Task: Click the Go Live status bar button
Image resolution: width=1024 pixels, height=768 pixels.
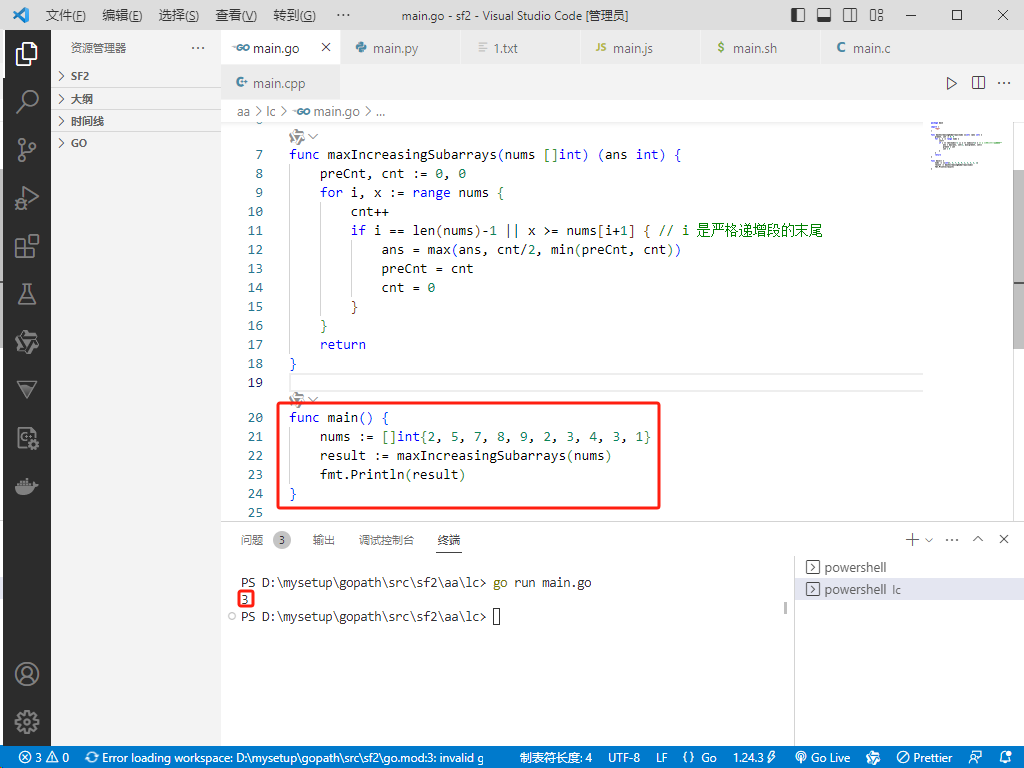Action: [x=822, y=758]
